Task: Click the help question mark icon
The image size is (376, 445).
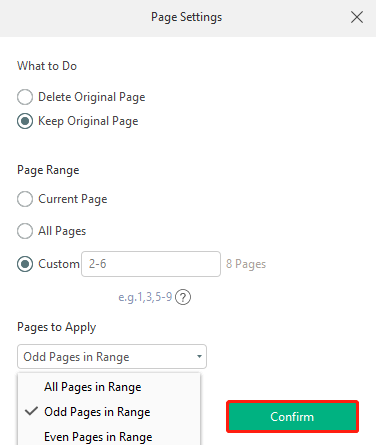Action: click(x=183, y=297)
